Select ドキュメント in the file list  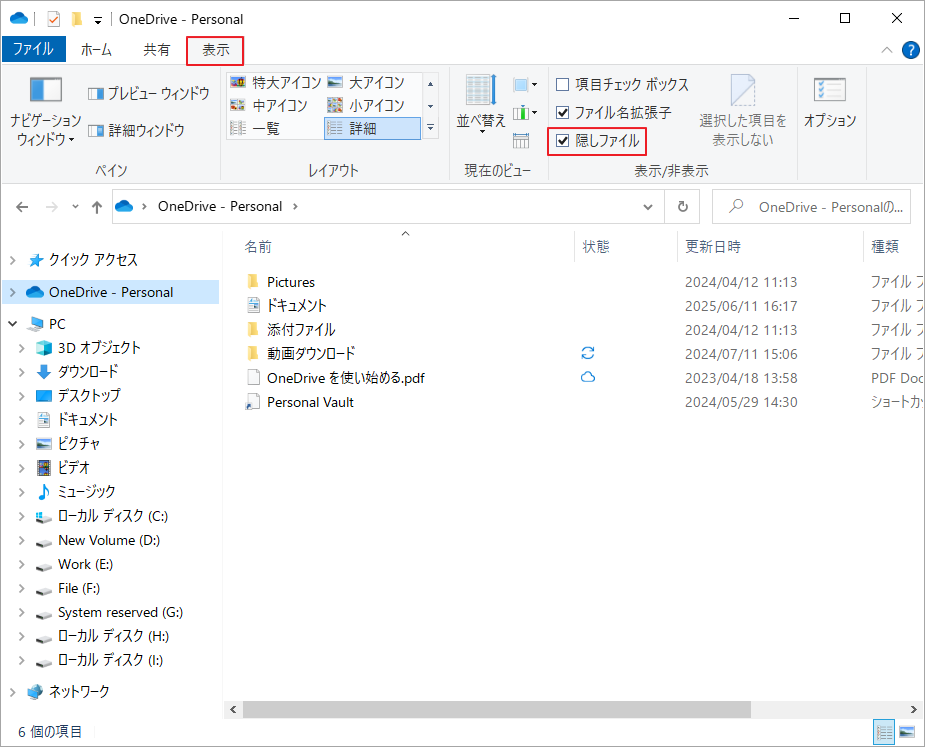(297, 306)
